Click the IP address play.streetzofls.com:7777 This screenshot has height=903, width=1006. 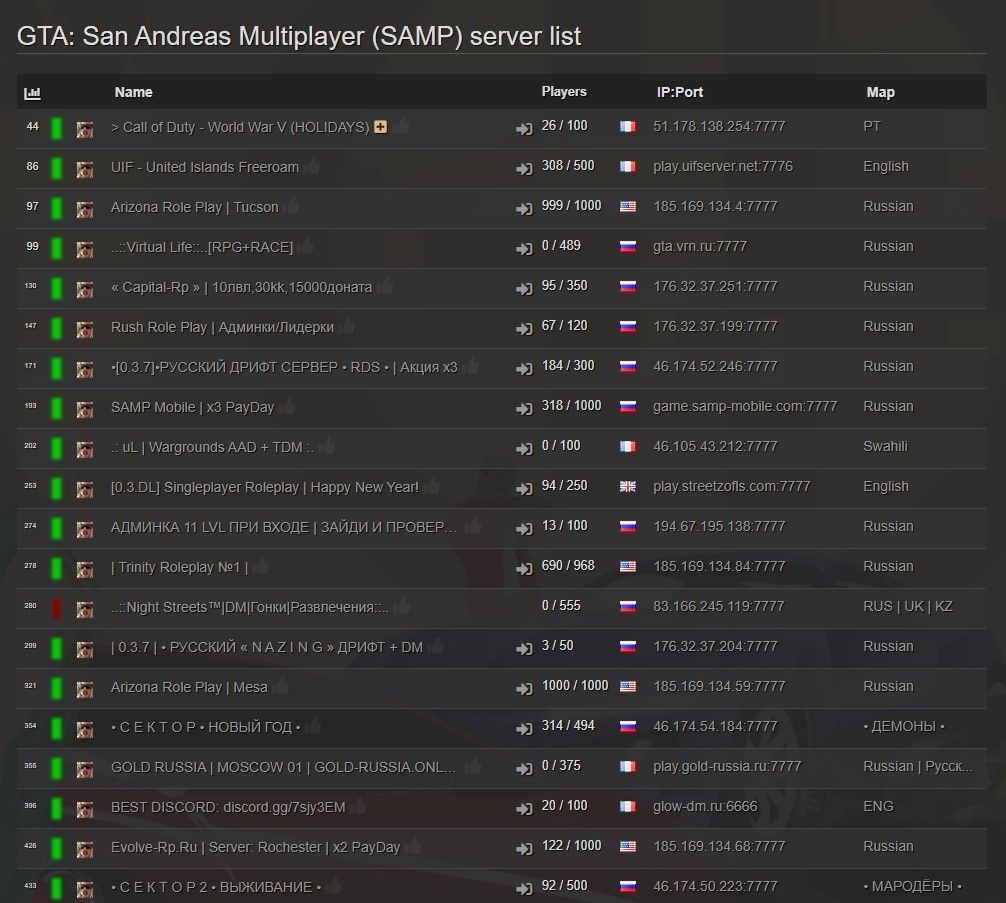(731, 486)
